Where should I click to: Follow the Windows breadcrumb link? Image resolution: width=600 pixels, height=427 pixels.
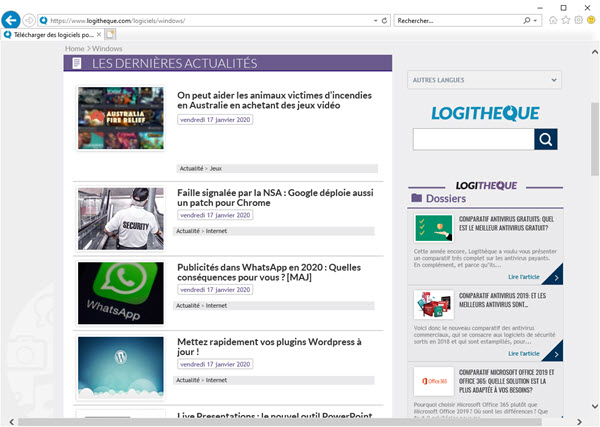tap(107, 49)
